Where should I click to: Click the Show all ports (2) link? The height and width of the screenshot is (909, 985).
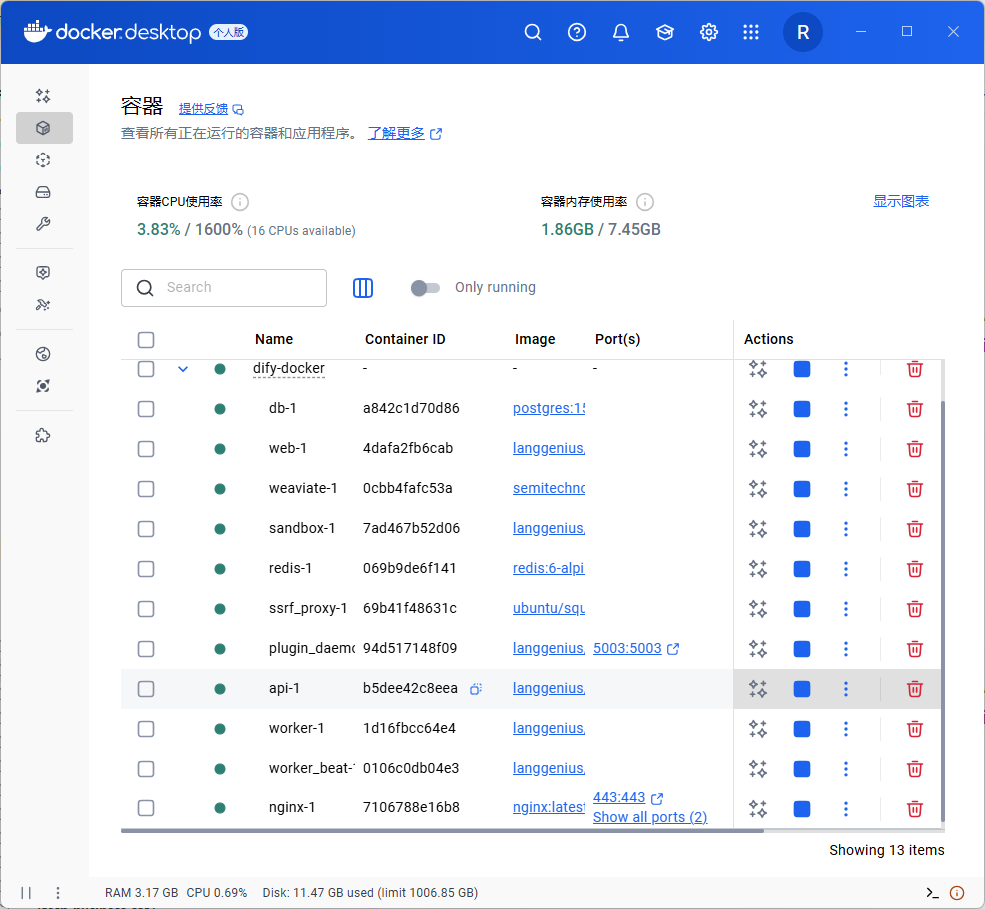pyautogui.click(x=649, y=817)
